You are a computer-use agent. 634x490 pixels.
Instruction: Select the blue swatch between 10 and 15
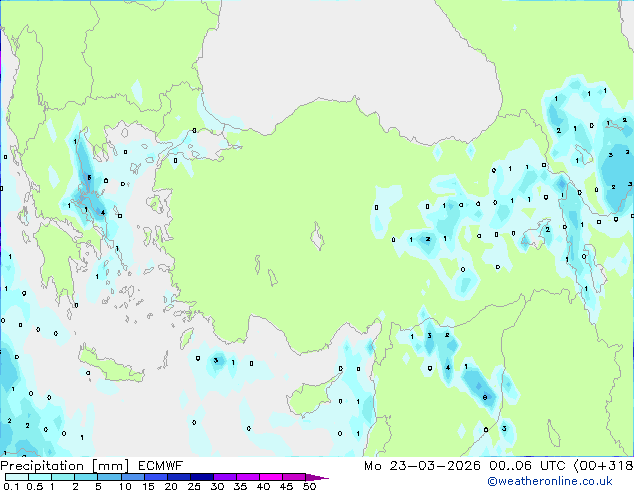coord(133,477)
